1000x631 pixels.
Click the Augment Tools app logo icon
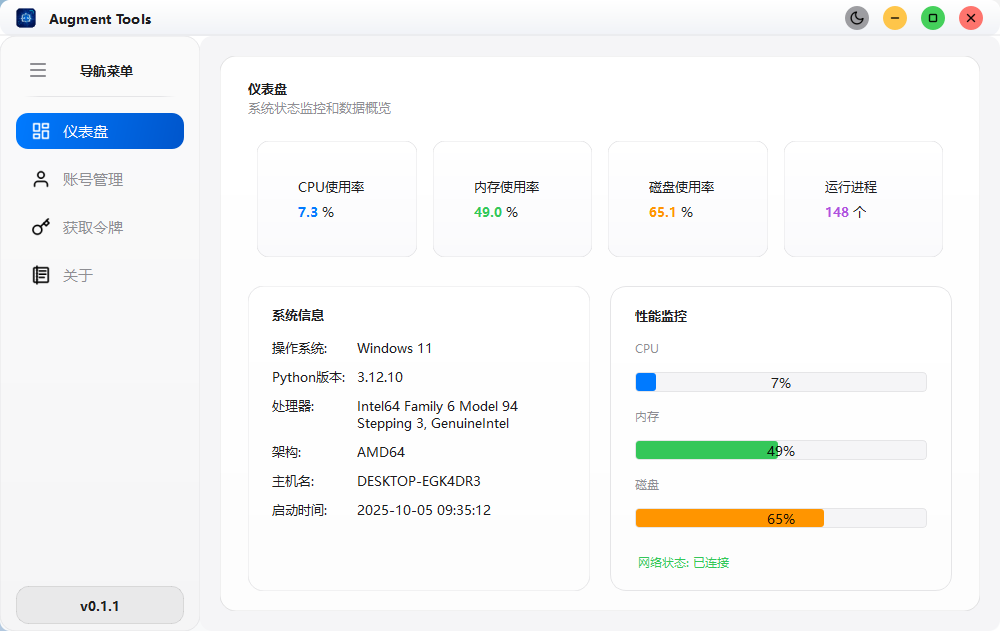tap(26, 18)
